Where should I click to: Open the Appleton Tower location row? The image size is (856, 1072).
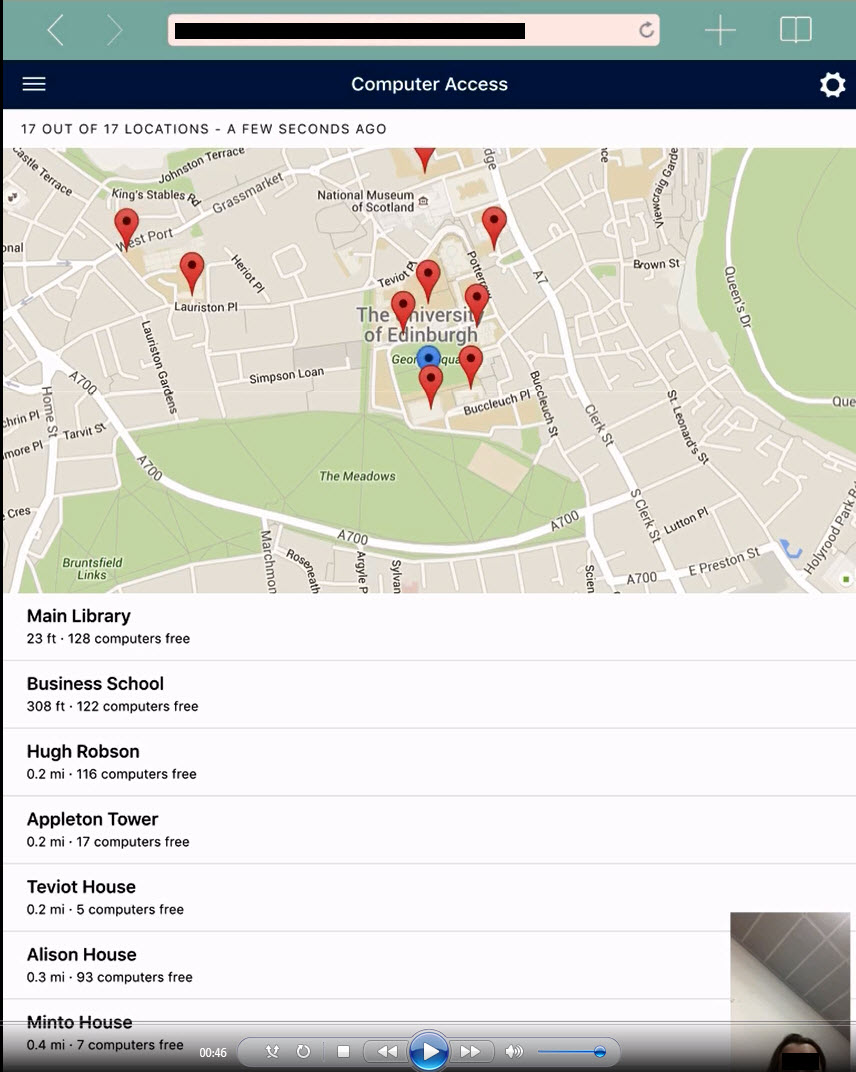(429, 829)
